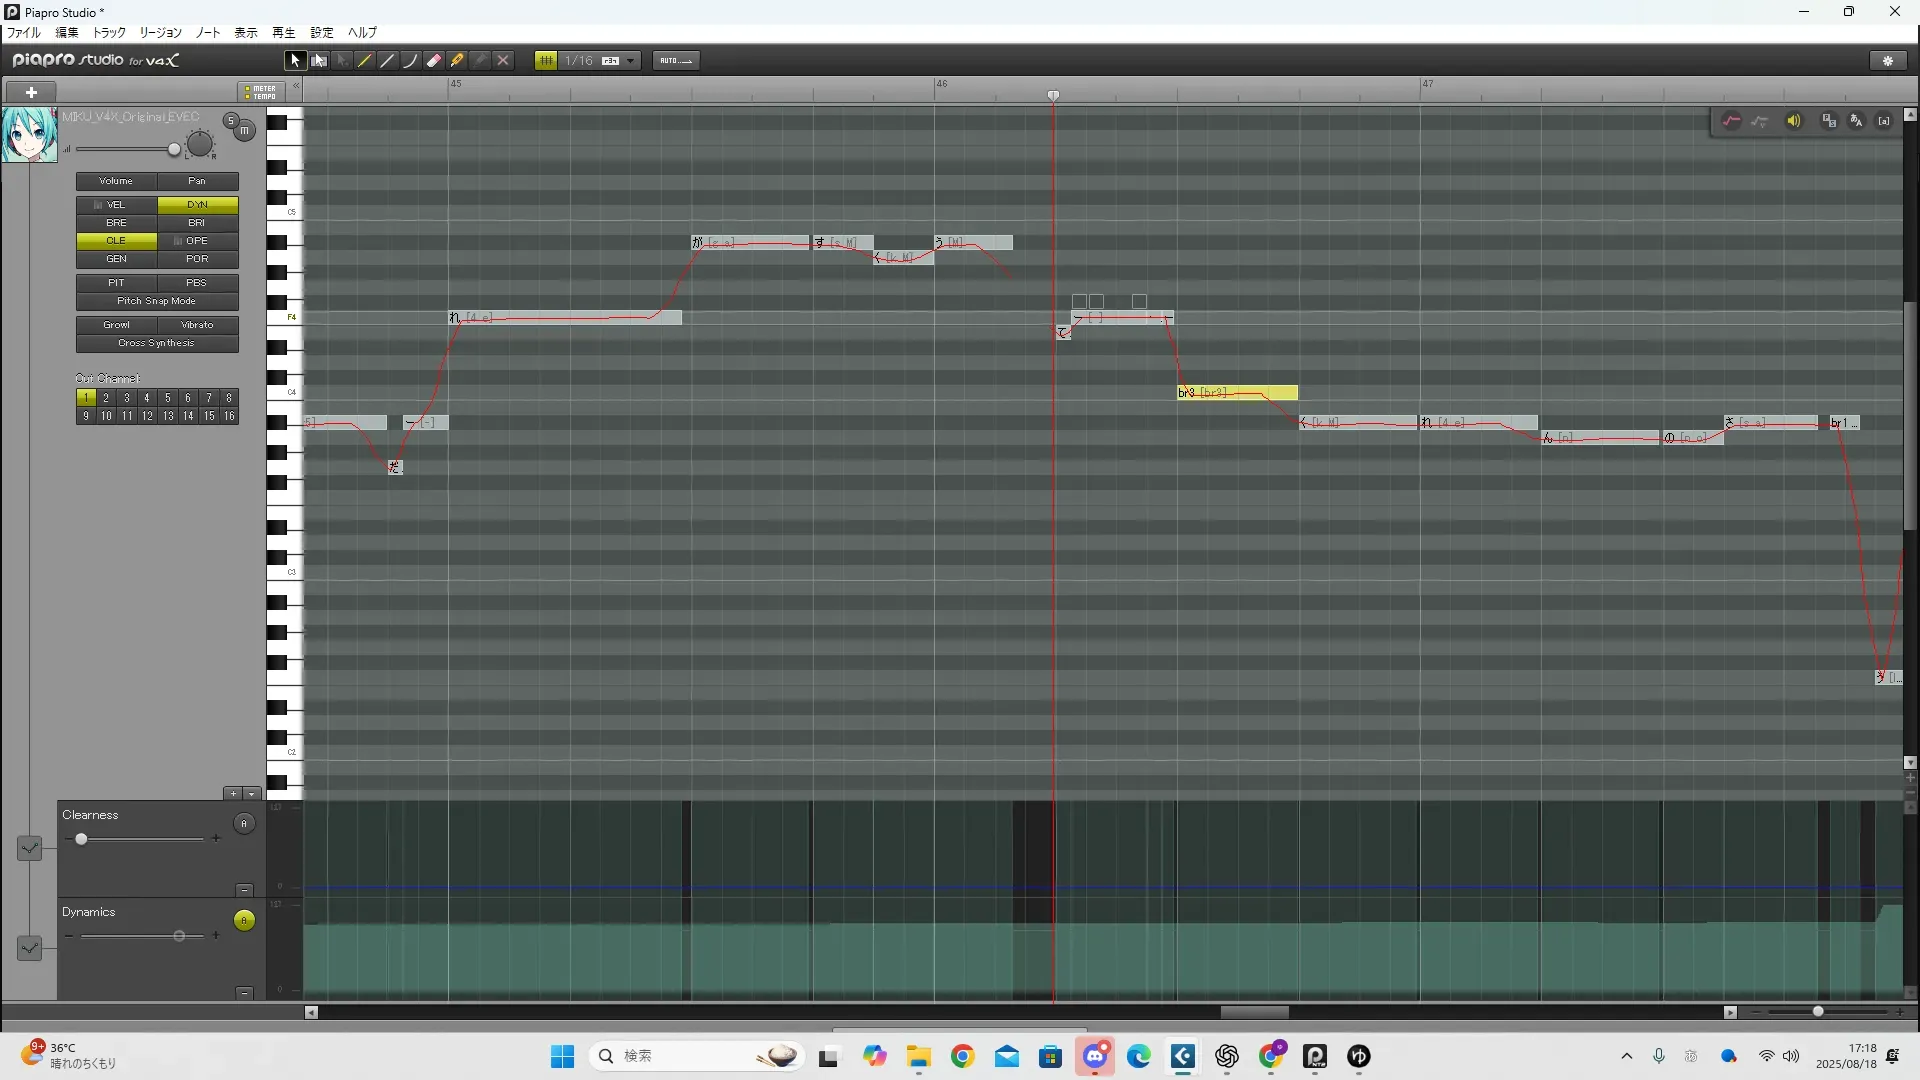Open the Dynamics parameter lane dropdown
The height and width of the screenshot is (1080, 1920).
[x=30, y=947]
